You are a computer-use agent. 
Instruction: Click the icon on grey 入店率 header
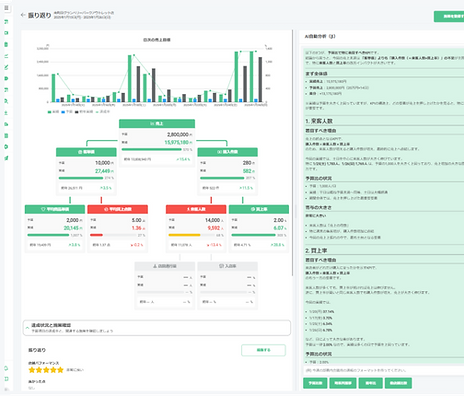pos(221,266)
